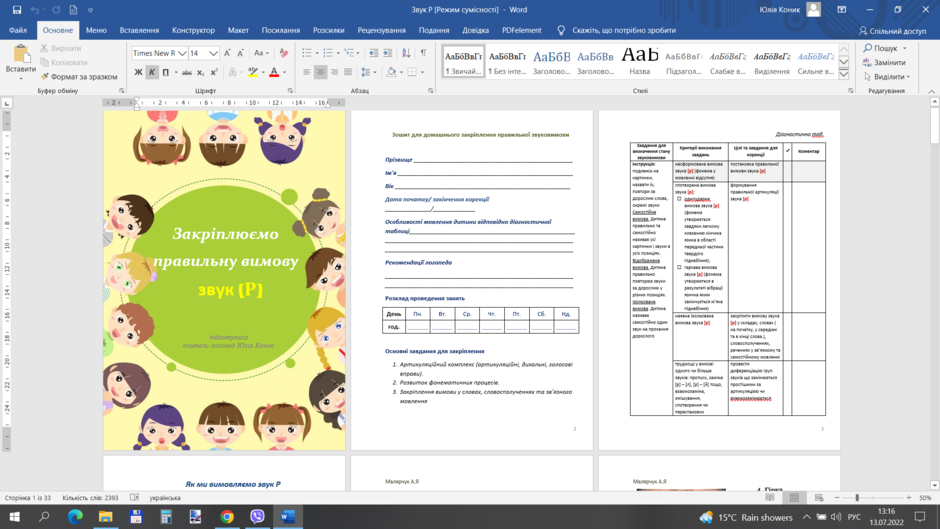Open the Ribbon Display Options
The width and height of the screenshot is (940, 529).
pyautogui.click(x=842, y=10)
